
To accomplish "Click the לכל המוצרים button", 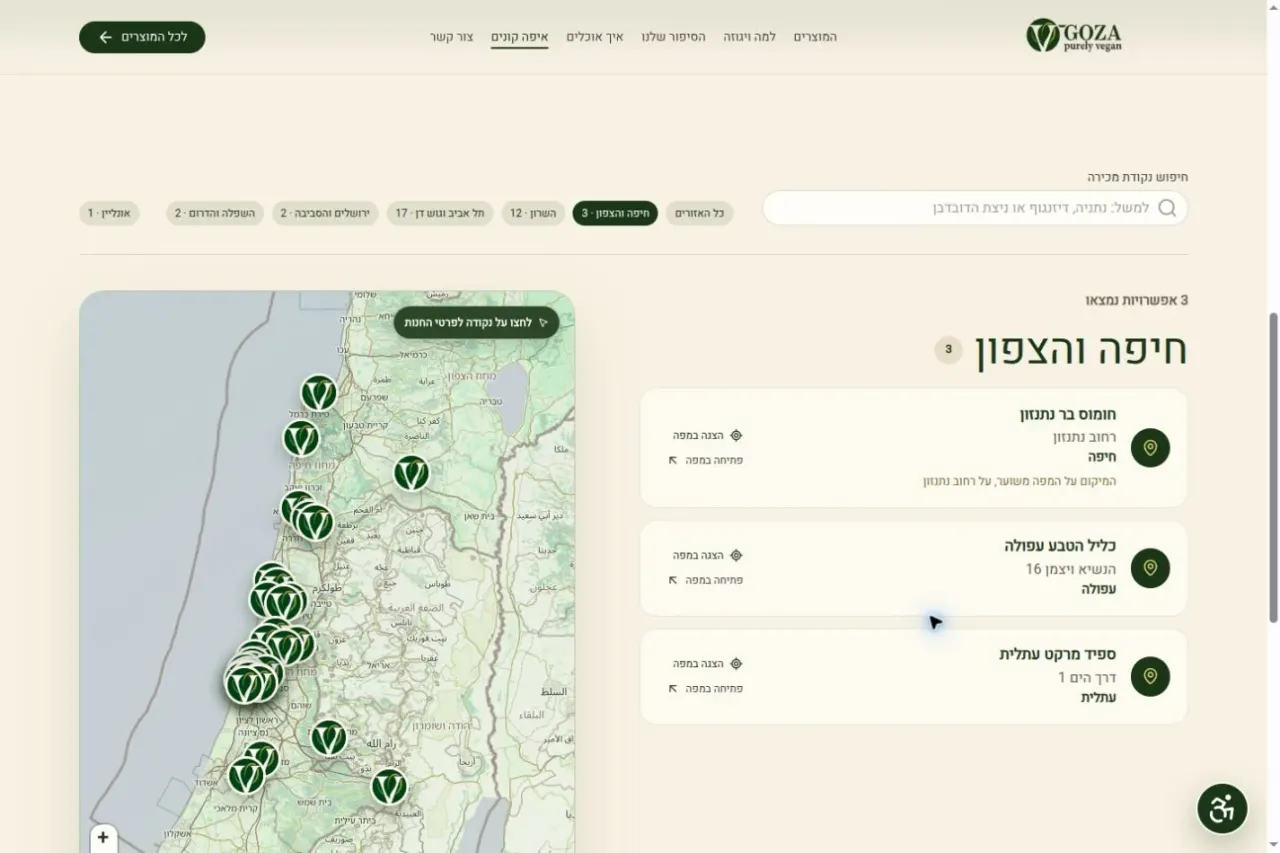I will pyautogui.click(x=142, y=37).
